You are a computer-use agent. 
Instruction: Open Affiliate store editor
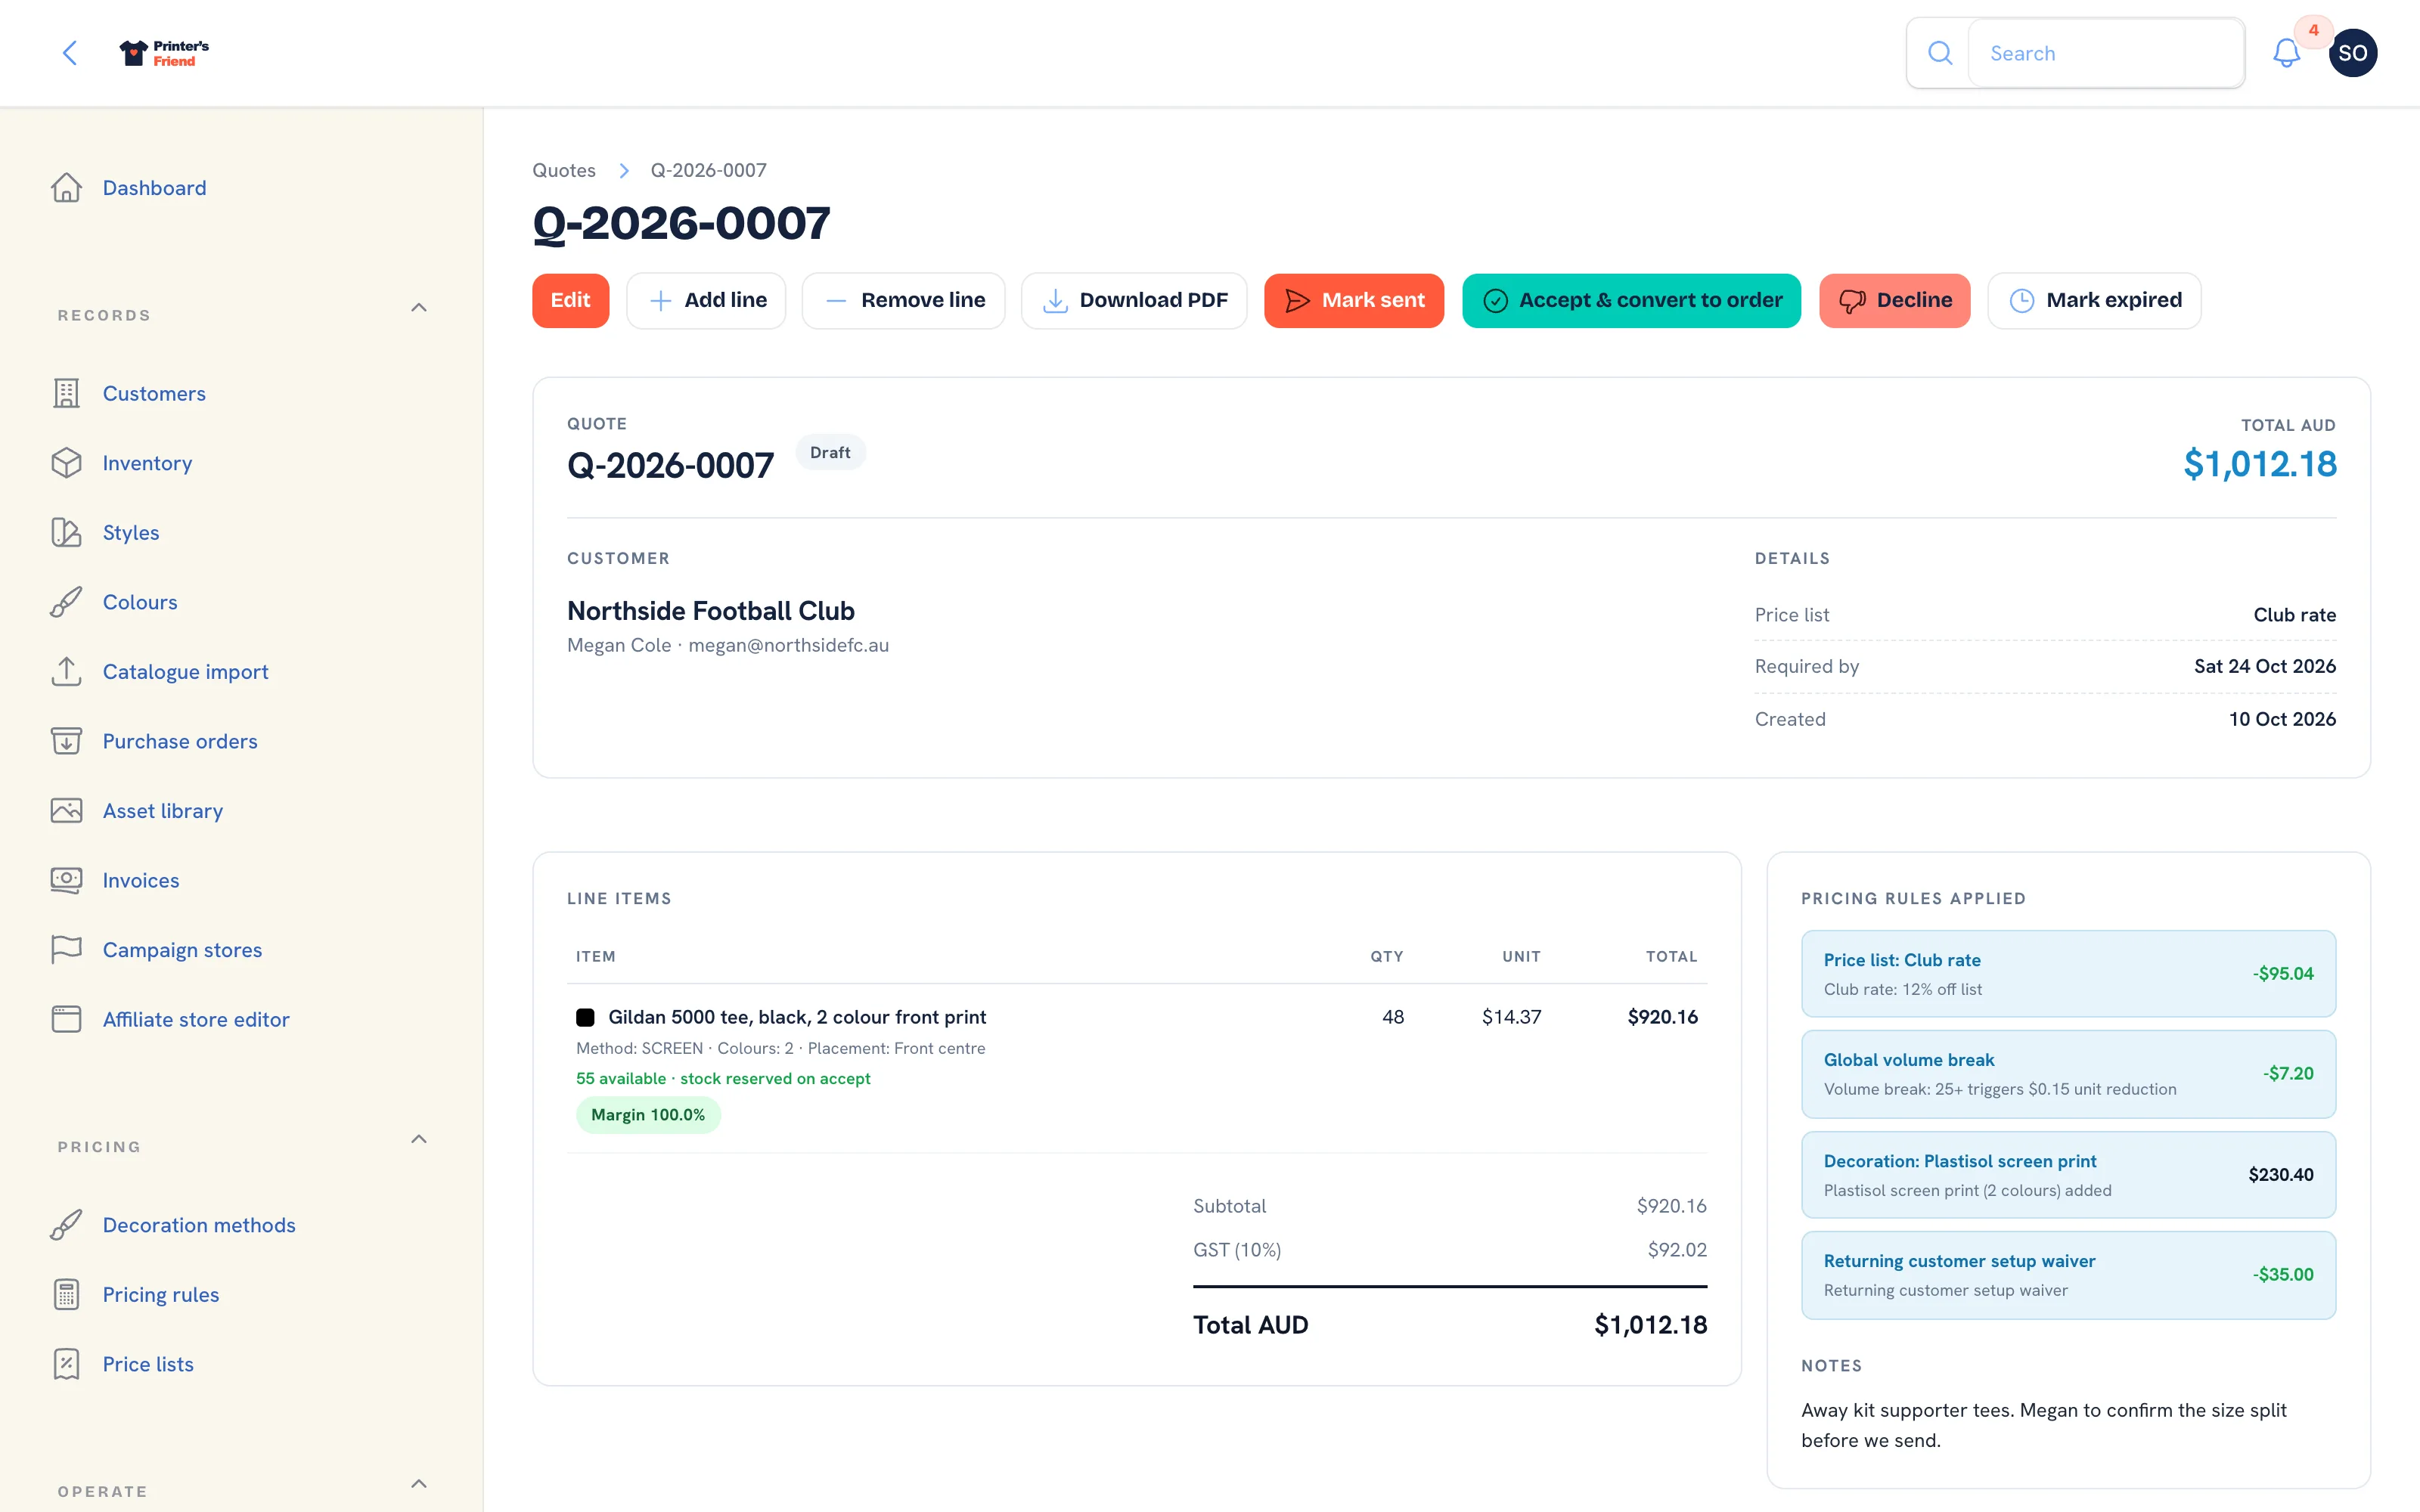(196, 1019)
